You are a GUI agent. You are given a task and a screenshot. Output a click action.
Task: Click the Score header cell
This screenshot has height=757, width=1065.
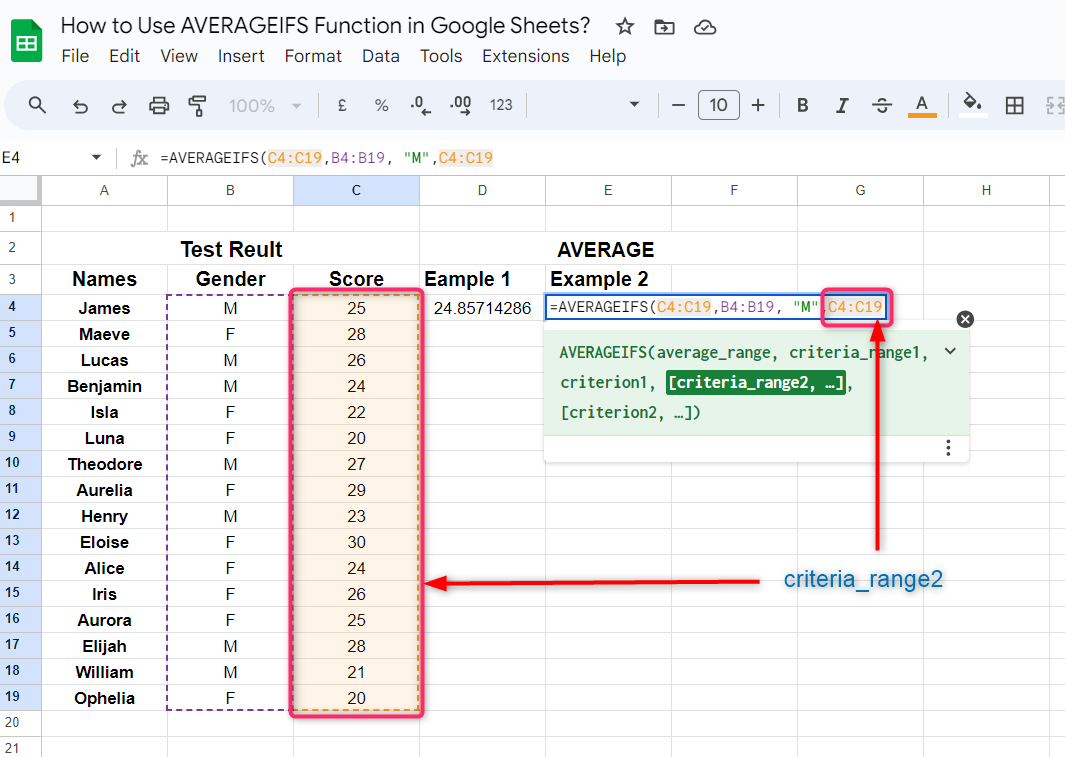[356, 279]
